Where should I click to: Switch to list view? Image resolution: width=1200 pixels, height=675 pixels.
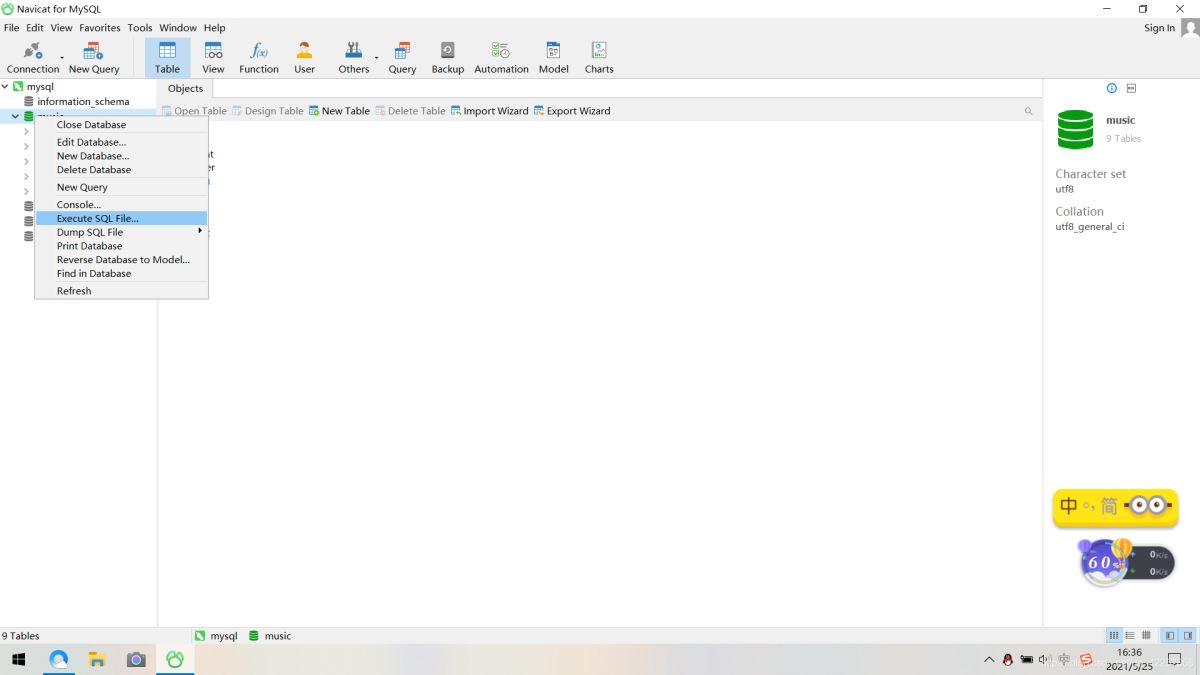pos(1130,635)
